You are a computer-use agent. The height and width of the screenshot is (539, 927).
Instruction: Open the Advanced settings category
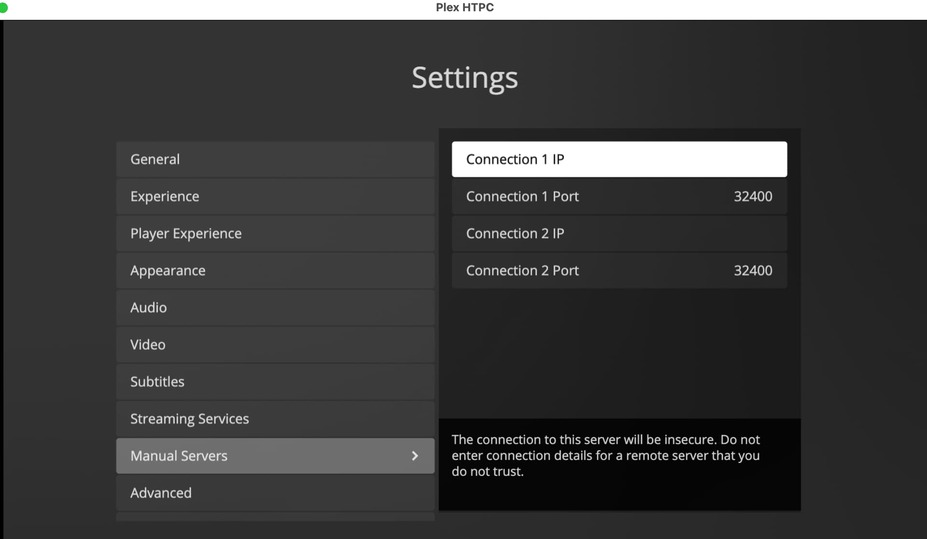275,493
